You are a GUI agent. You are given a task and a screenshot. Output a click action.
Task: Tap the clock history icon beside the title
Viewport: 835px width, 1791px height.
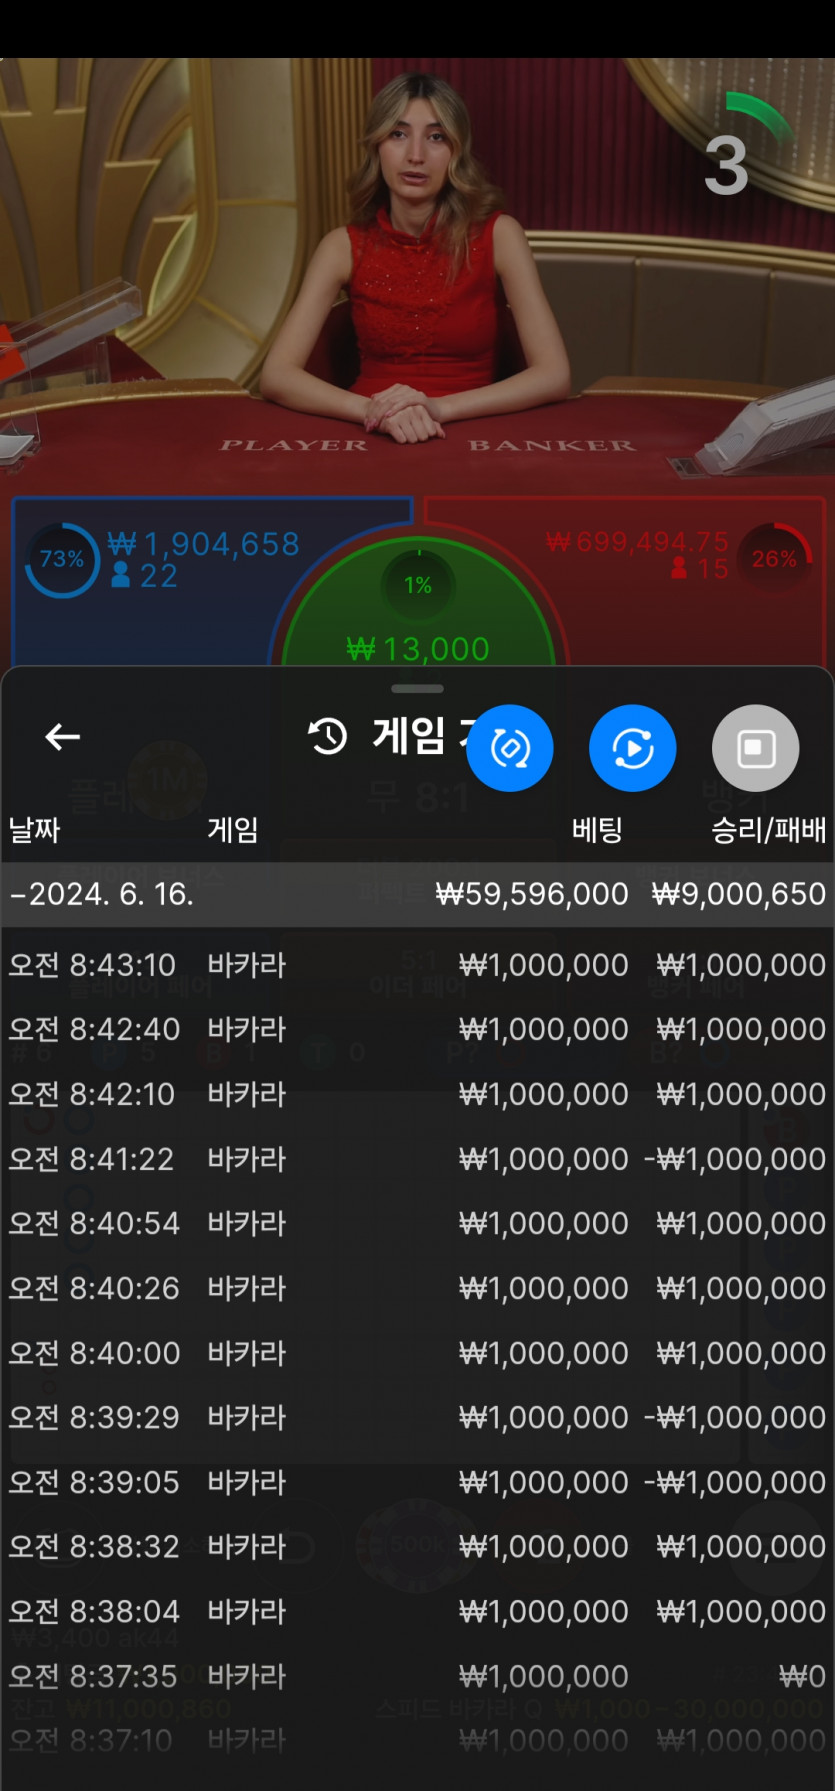point(327,736)
